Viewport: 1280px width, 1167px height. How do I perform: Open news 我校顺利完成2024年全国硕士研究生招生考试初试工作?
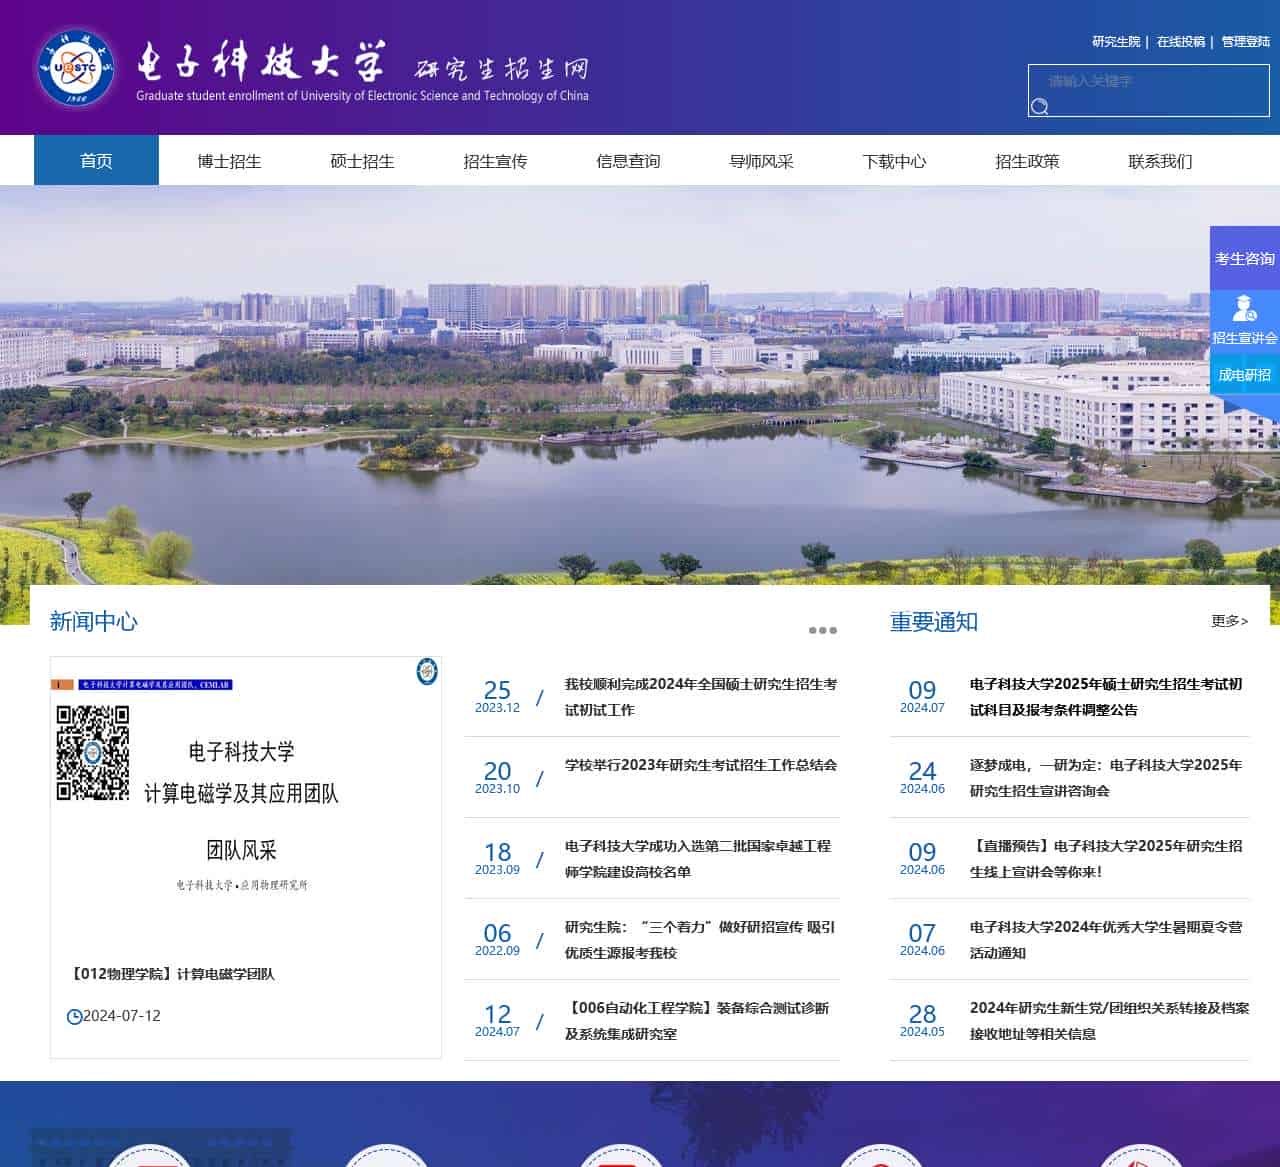(701, 697)
